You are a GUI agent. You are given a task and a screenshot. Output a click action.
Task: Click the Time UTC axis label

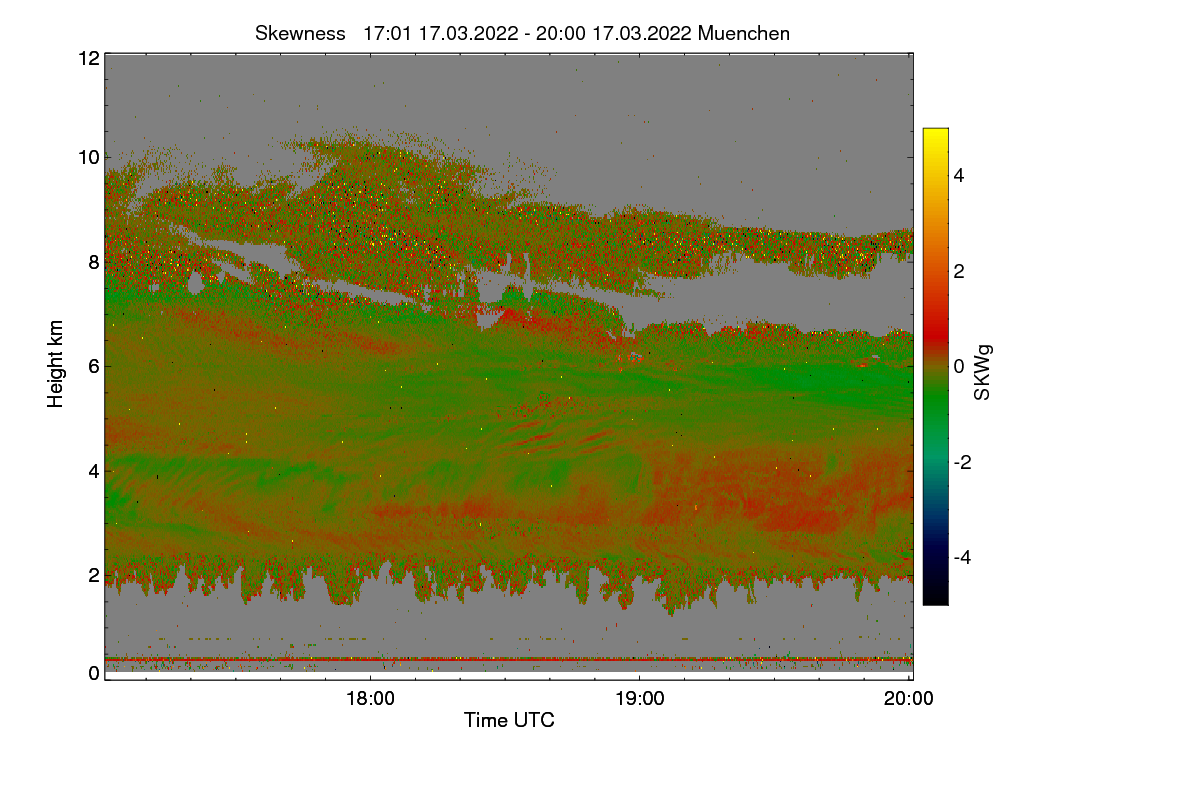[x=509, y=719]
